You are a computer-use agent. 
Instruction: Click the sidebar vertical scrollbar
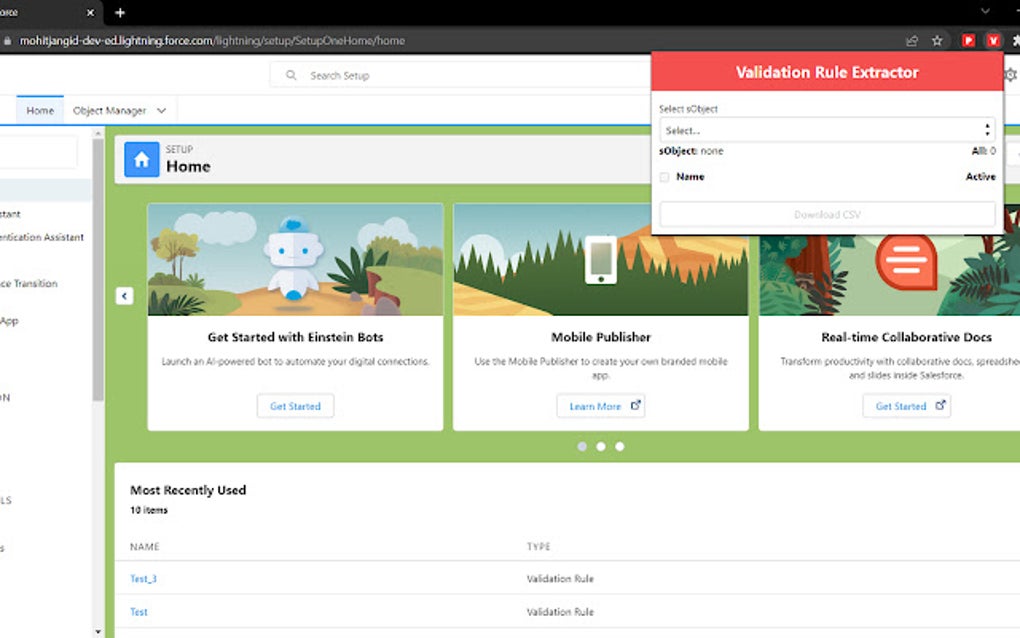98,270
